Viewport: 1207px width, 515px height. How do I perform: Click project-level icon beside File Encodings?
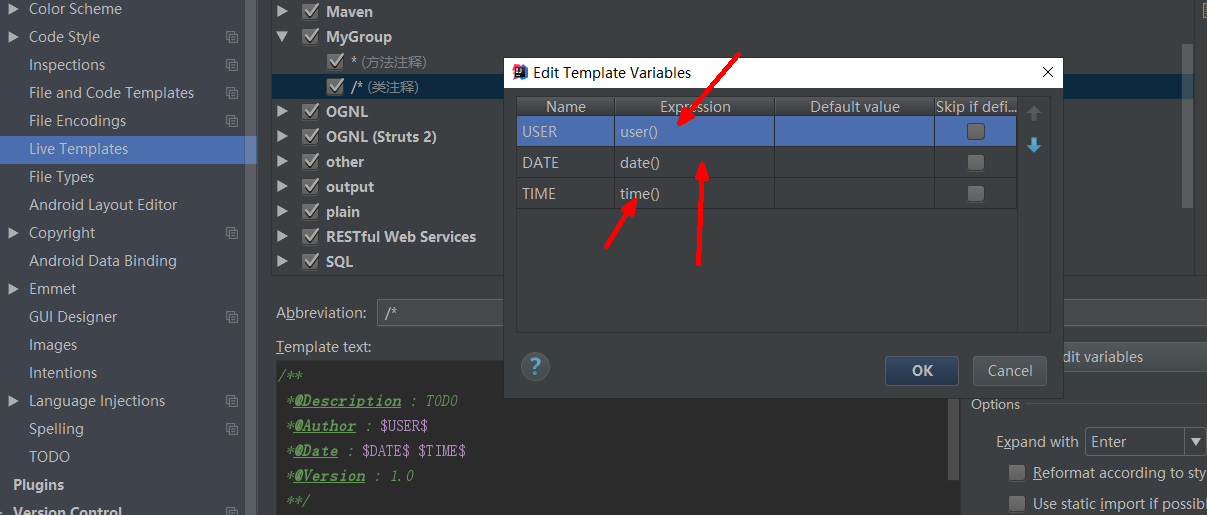232,121
